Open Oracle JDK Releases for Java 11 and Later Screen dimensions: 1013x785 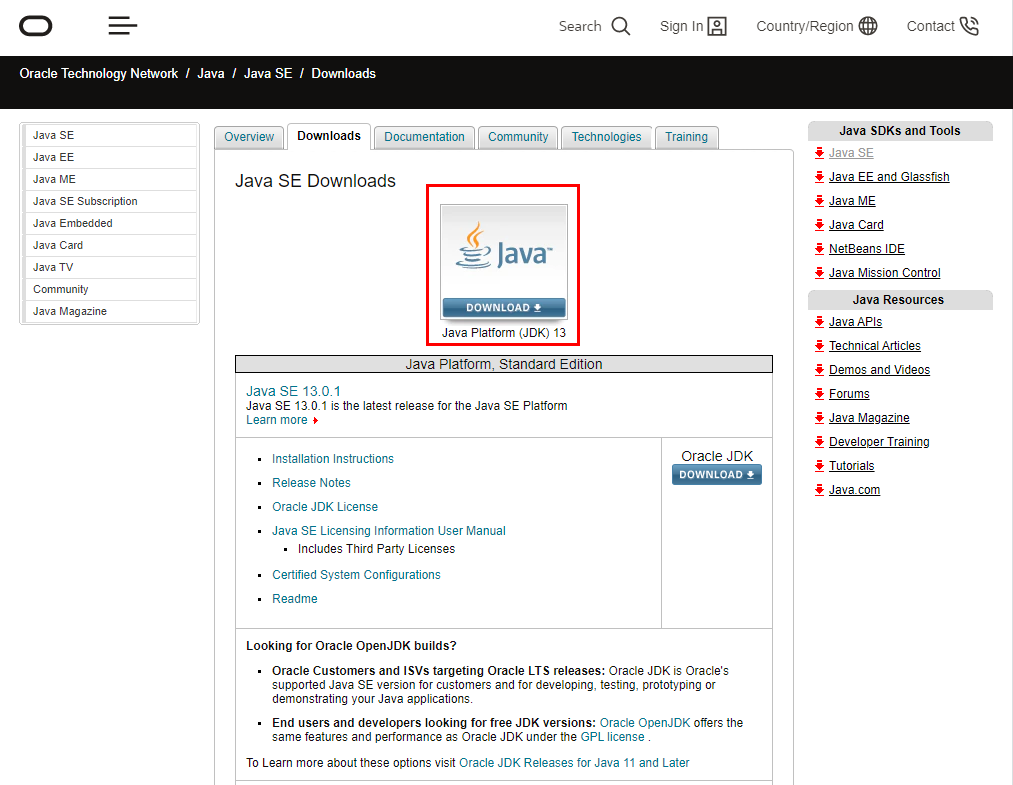574,762
